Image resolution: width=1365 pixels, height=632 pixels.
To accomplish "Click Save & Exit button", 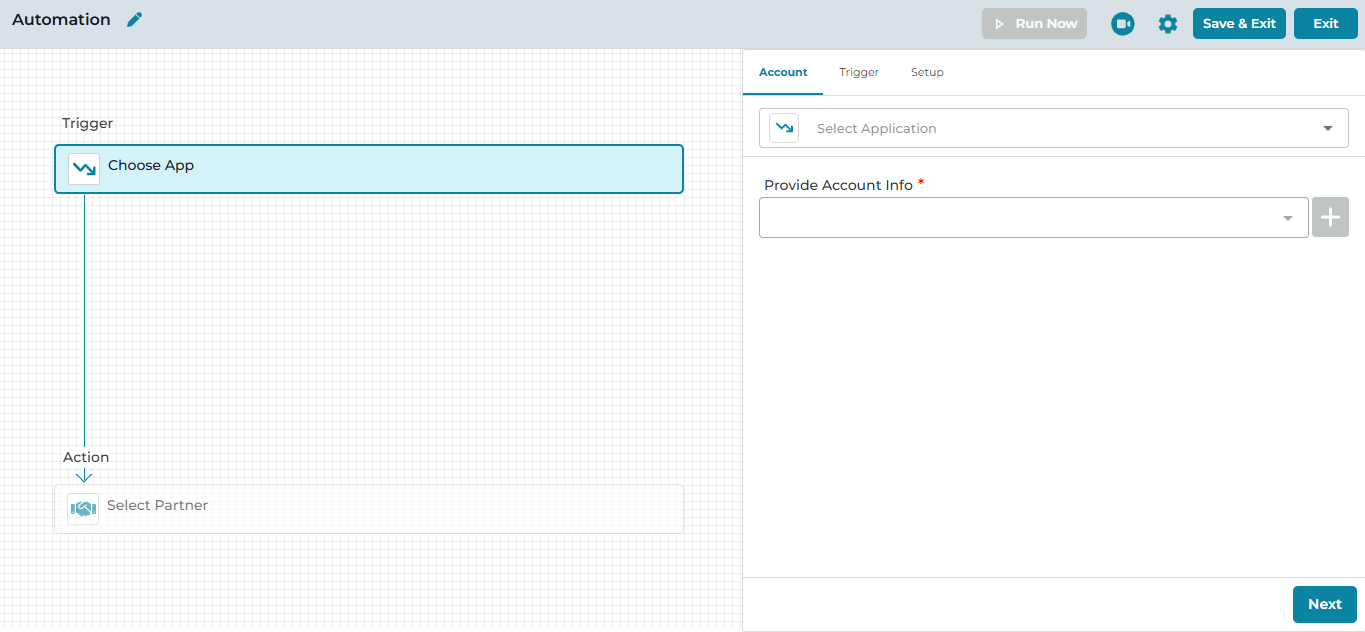I will coord(1239,24).
